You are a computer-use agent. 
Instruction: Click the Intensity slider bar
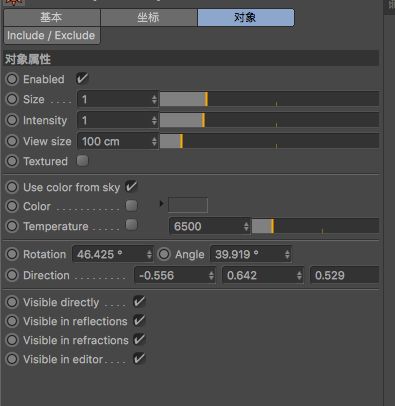pyautogui.click(x=269, y=120)
